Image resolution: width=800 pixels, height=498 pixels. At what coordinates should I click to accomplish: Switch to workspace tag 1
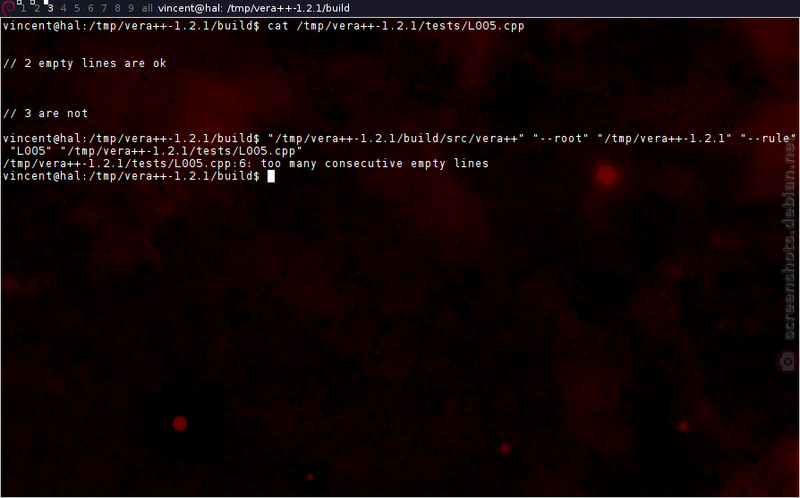click(x=23, y=8)
